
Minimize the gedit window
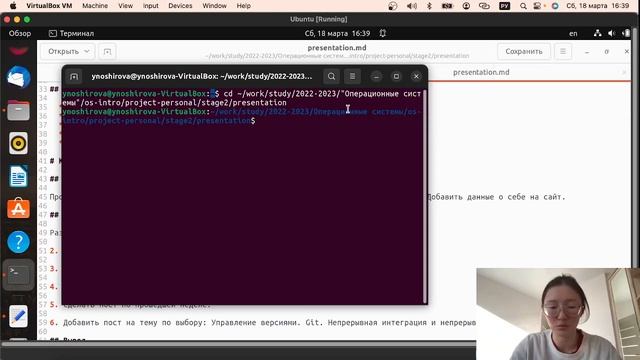coord(587,52)
